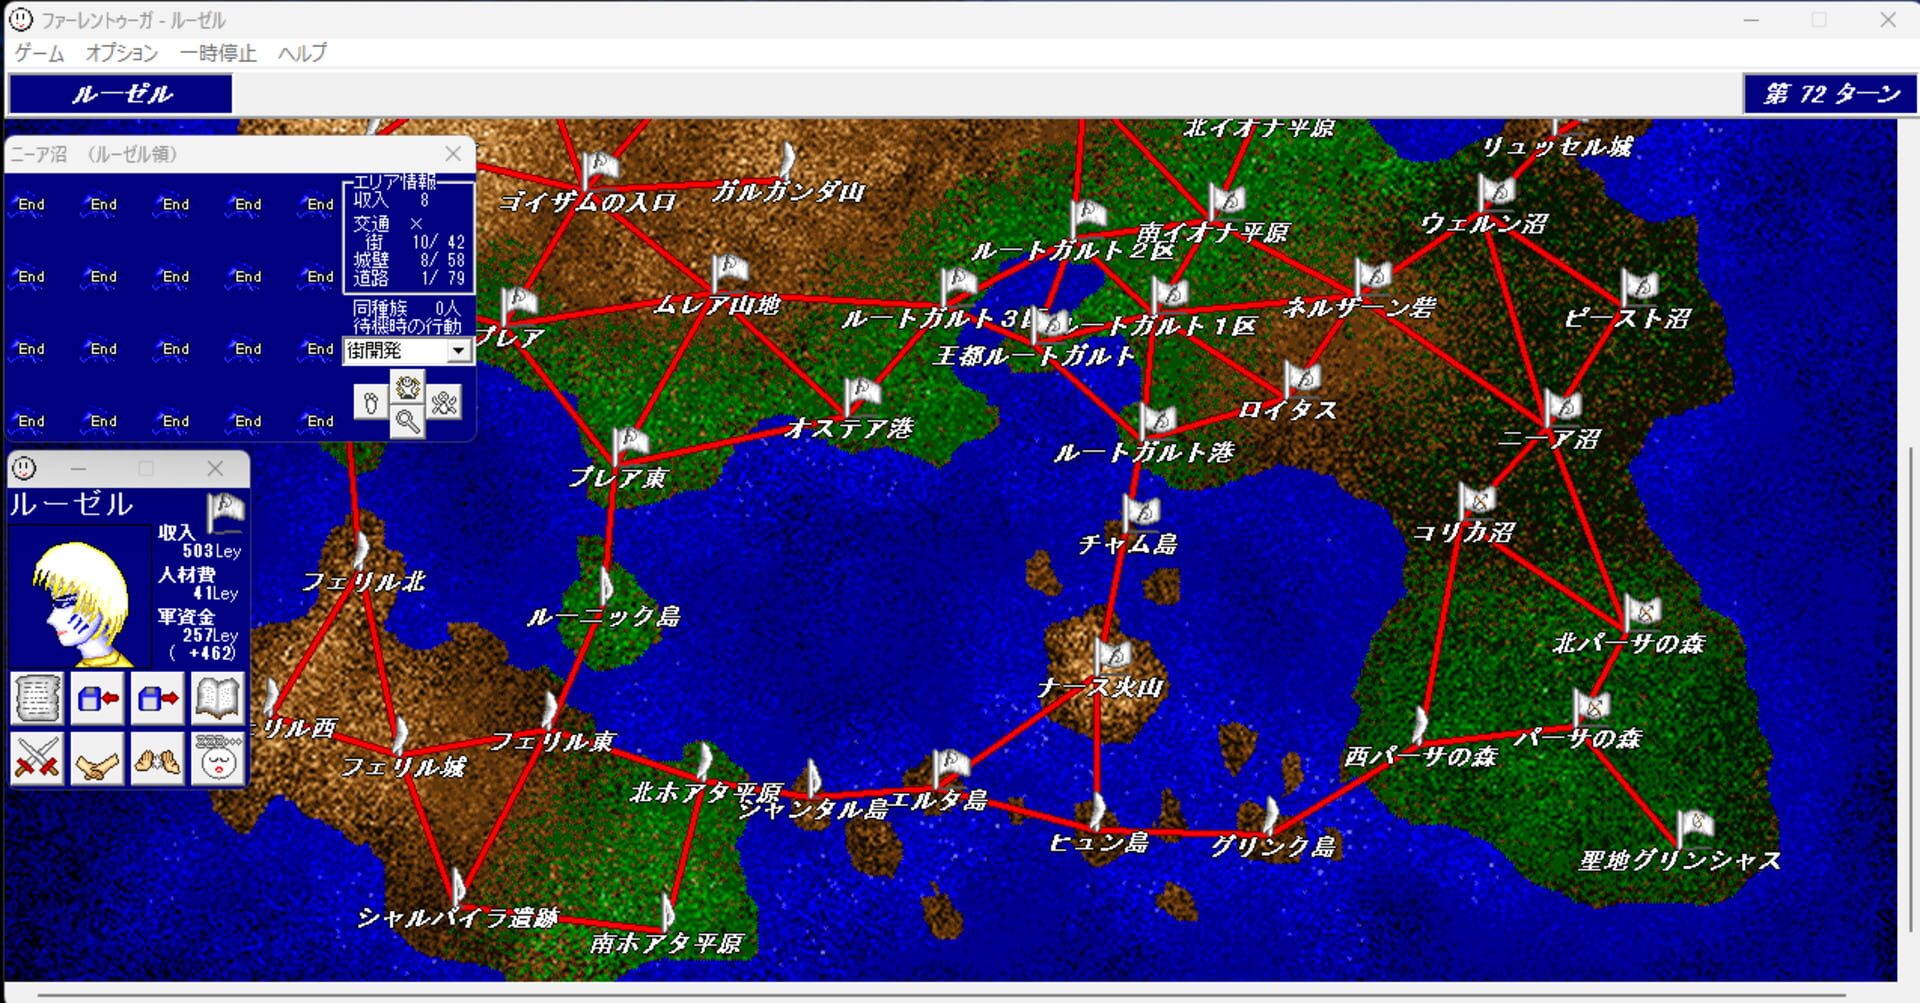This screenshot has height=1003, width=1920.
Task: Click the clapping hands icon
Action: pyautogui.click(x=157, y=759)
